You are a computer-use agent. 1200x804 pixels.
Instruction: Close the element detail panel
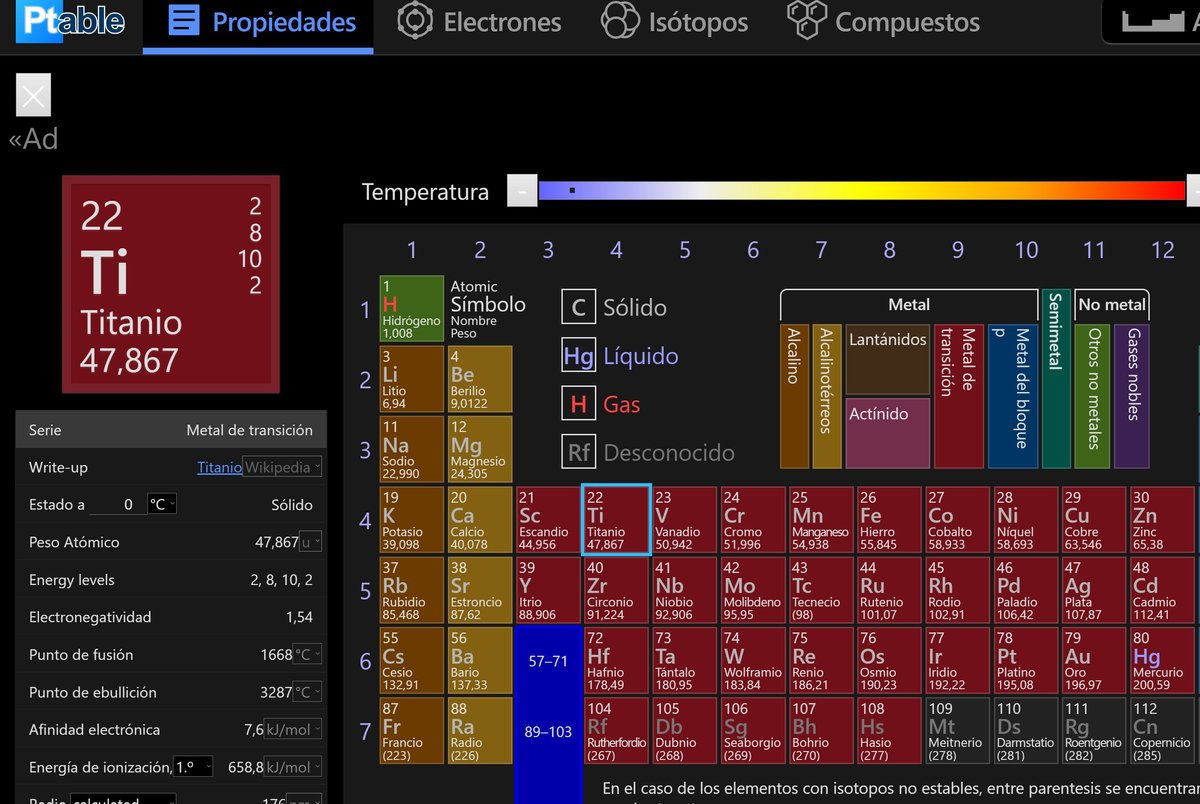coord(33,96)
